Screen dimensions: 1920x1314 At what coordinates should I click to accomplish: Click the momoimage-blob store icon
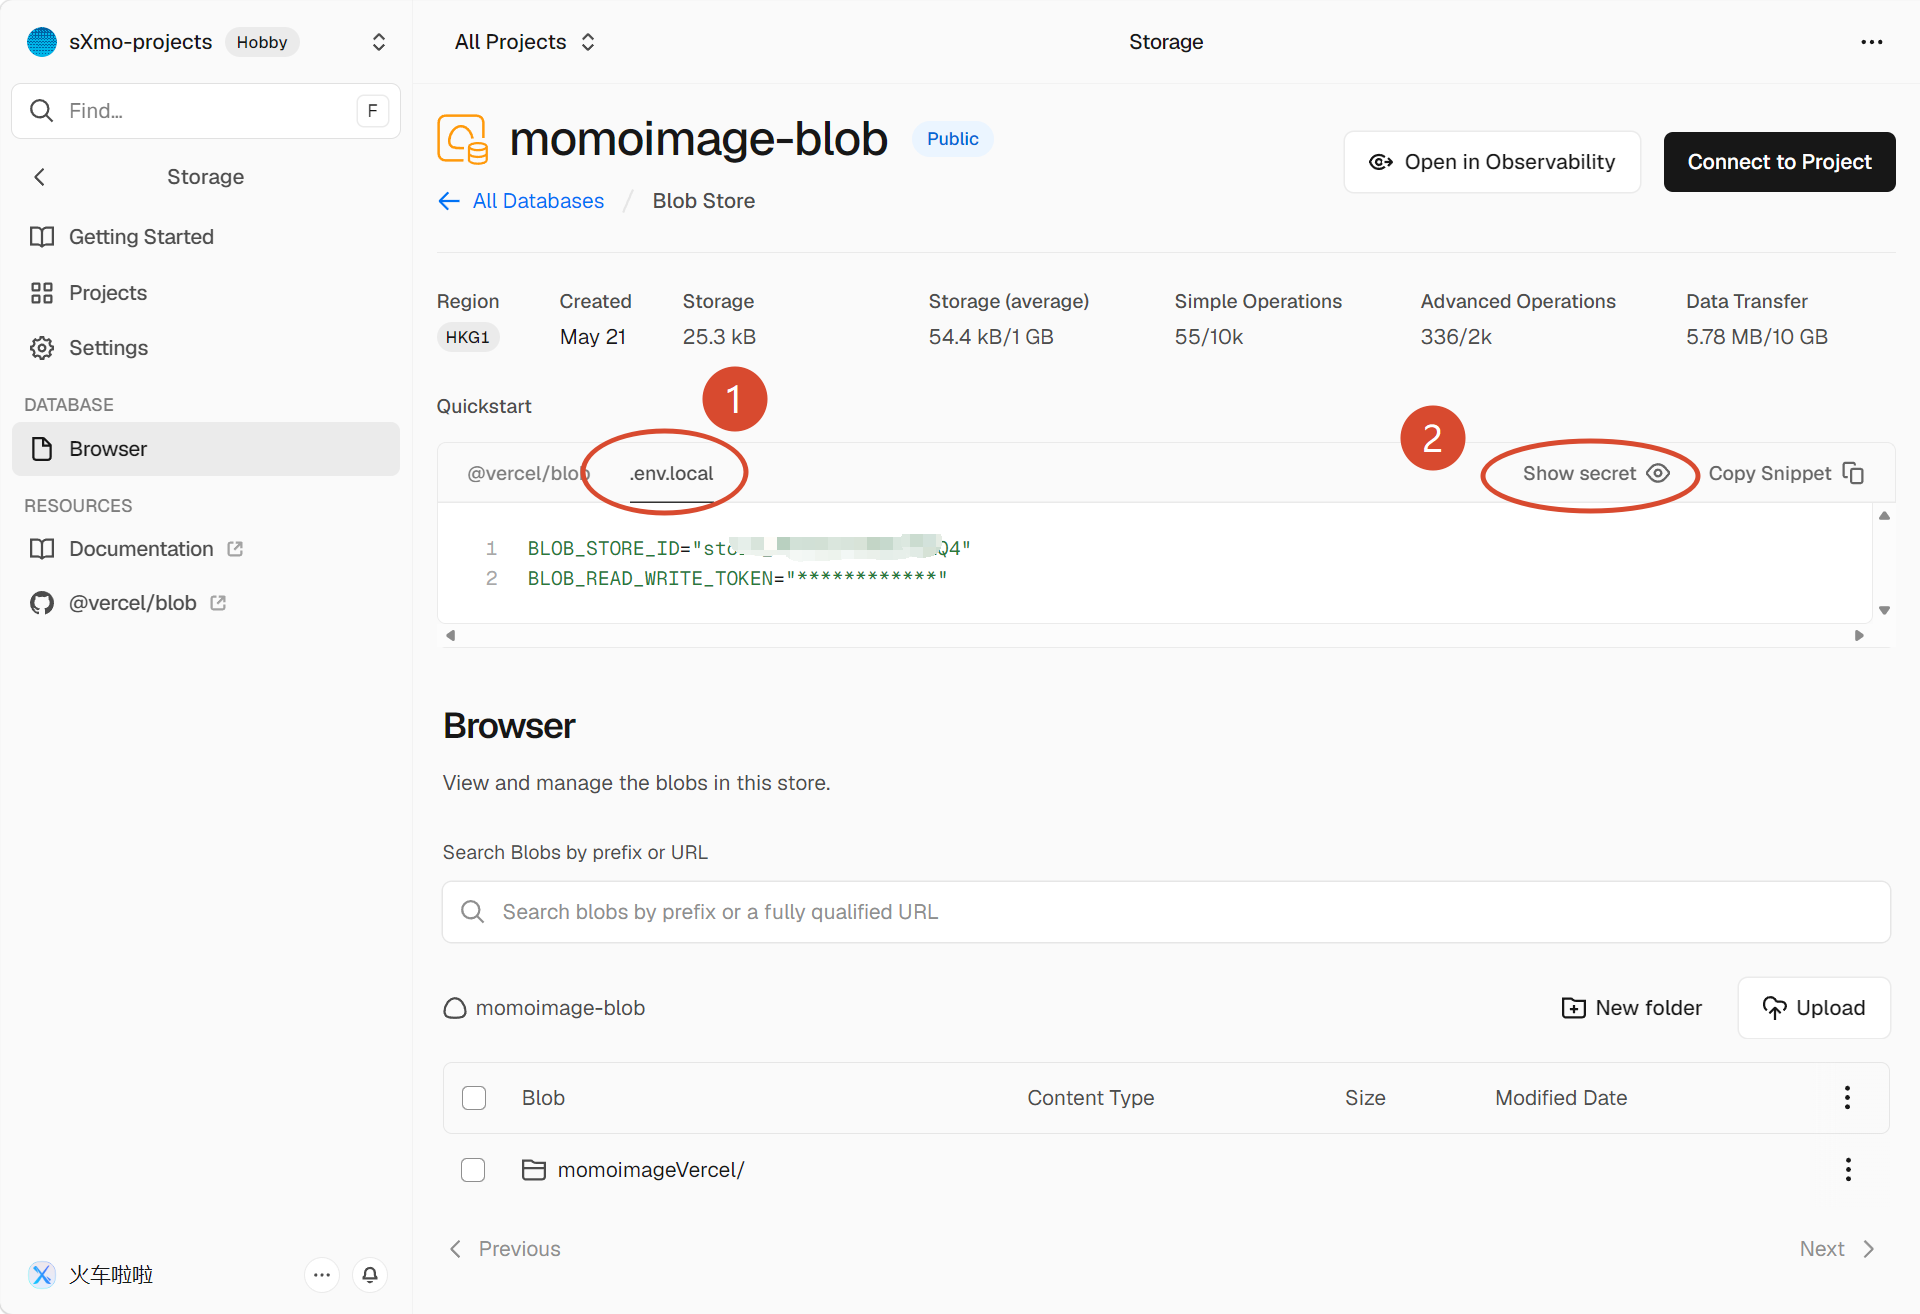tap(463, 139)
